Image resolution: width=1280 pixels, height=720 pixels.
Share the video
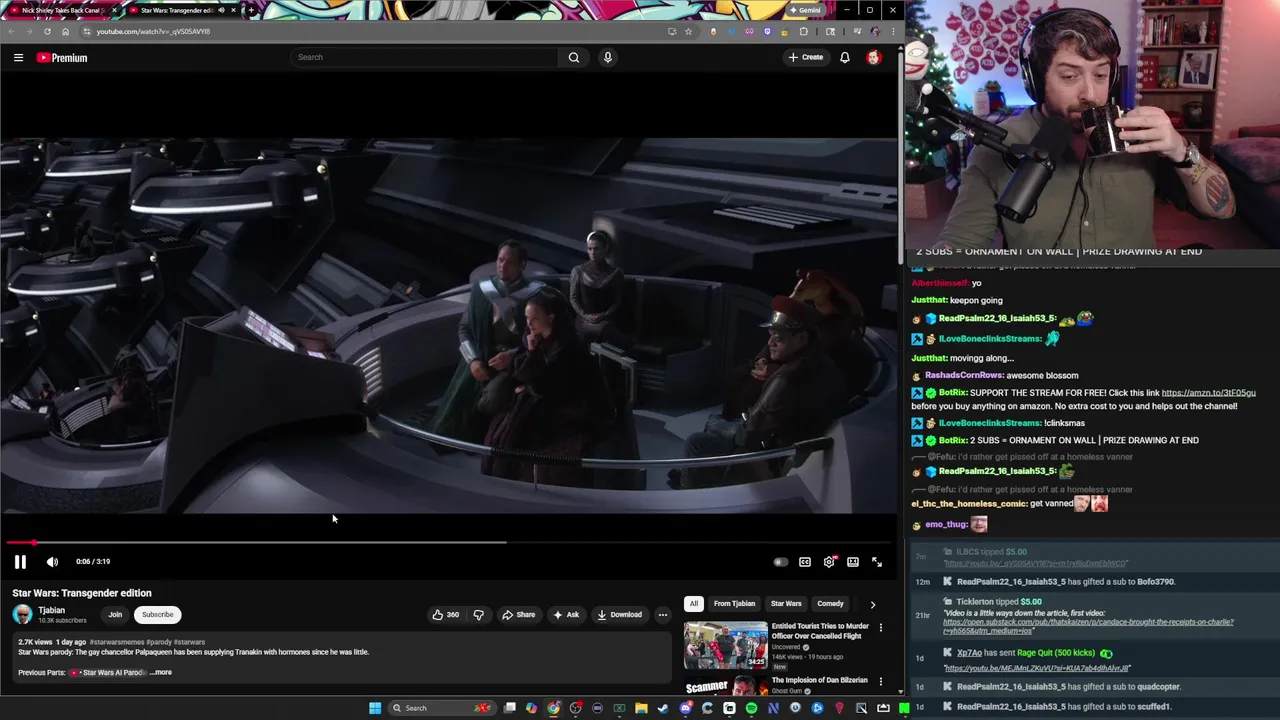point(518,615)
